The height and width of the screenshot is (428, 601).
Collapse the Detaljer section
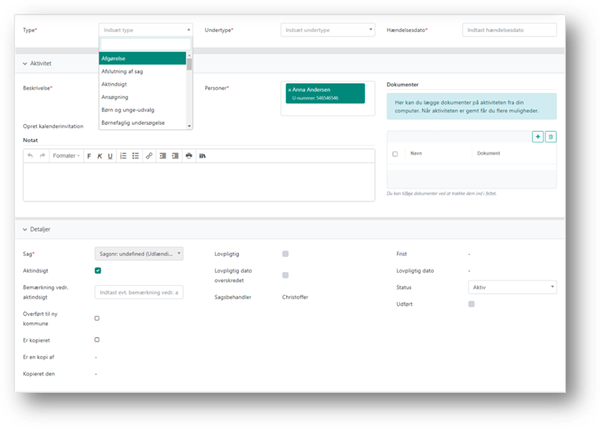coord(25,230)
